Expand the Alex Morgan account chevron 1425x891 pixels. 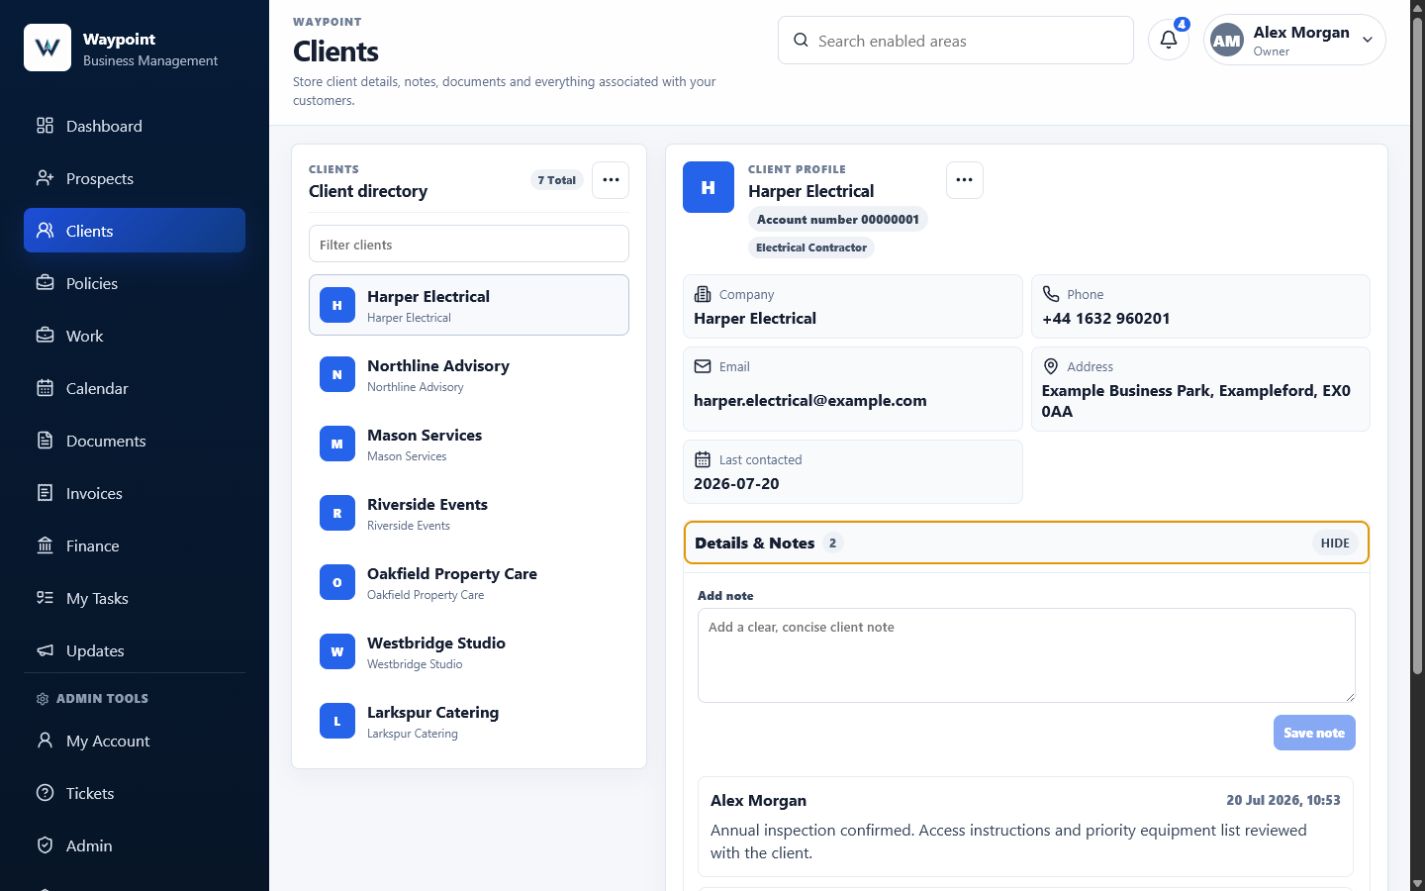(1367, 41)
